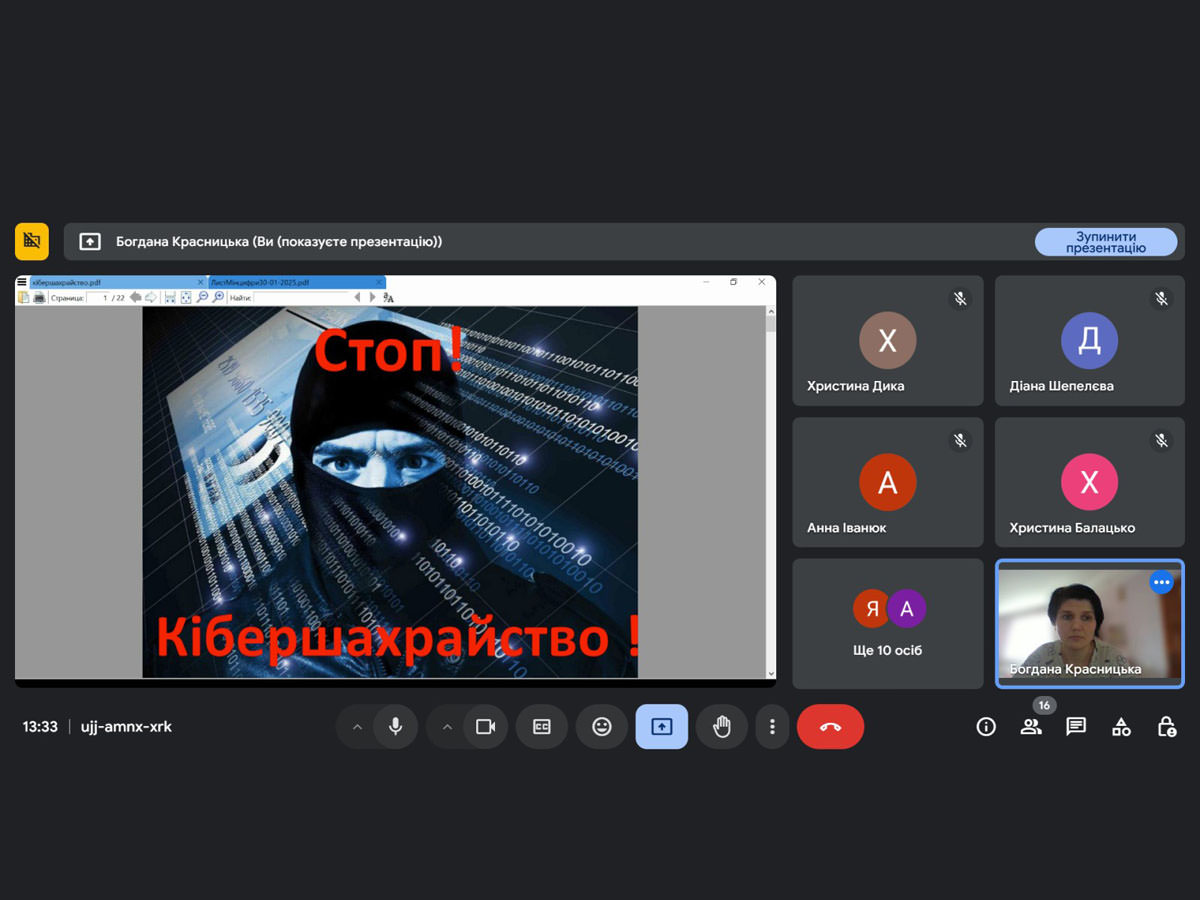Image resolution: width=1200 pixels, height=900 pixels.
Task: Click muted mic icon on Христина Балацько tile
Action: coord(1161,440)
